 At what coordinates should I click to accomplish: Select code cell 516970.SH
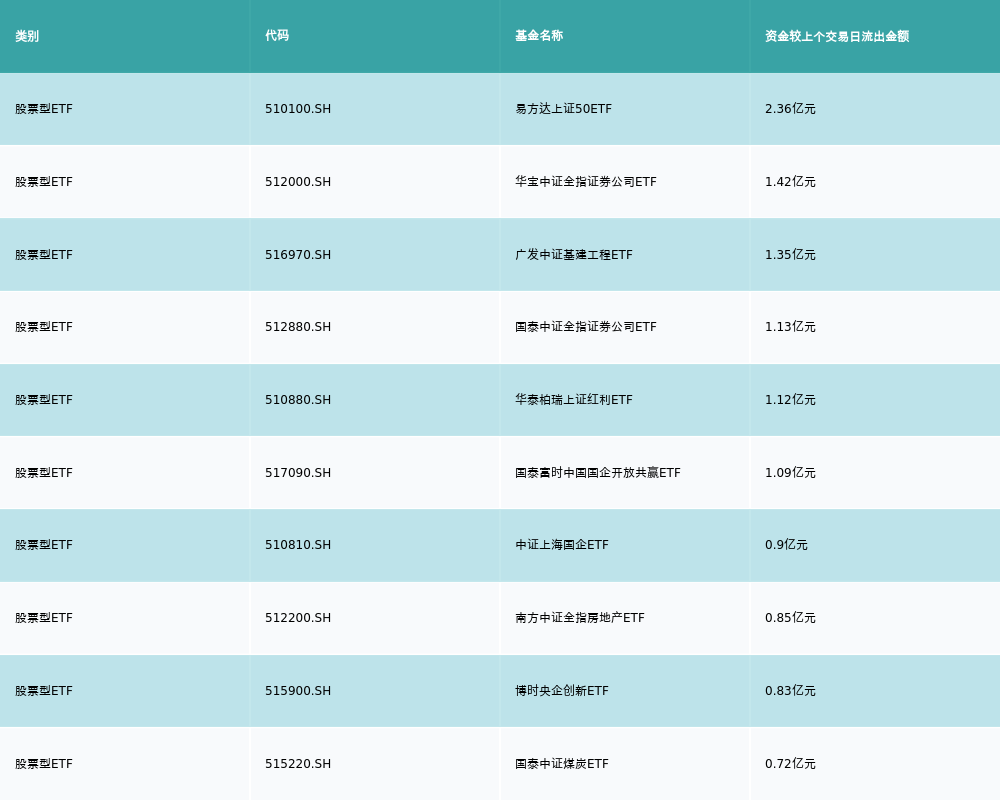point(298,255)
